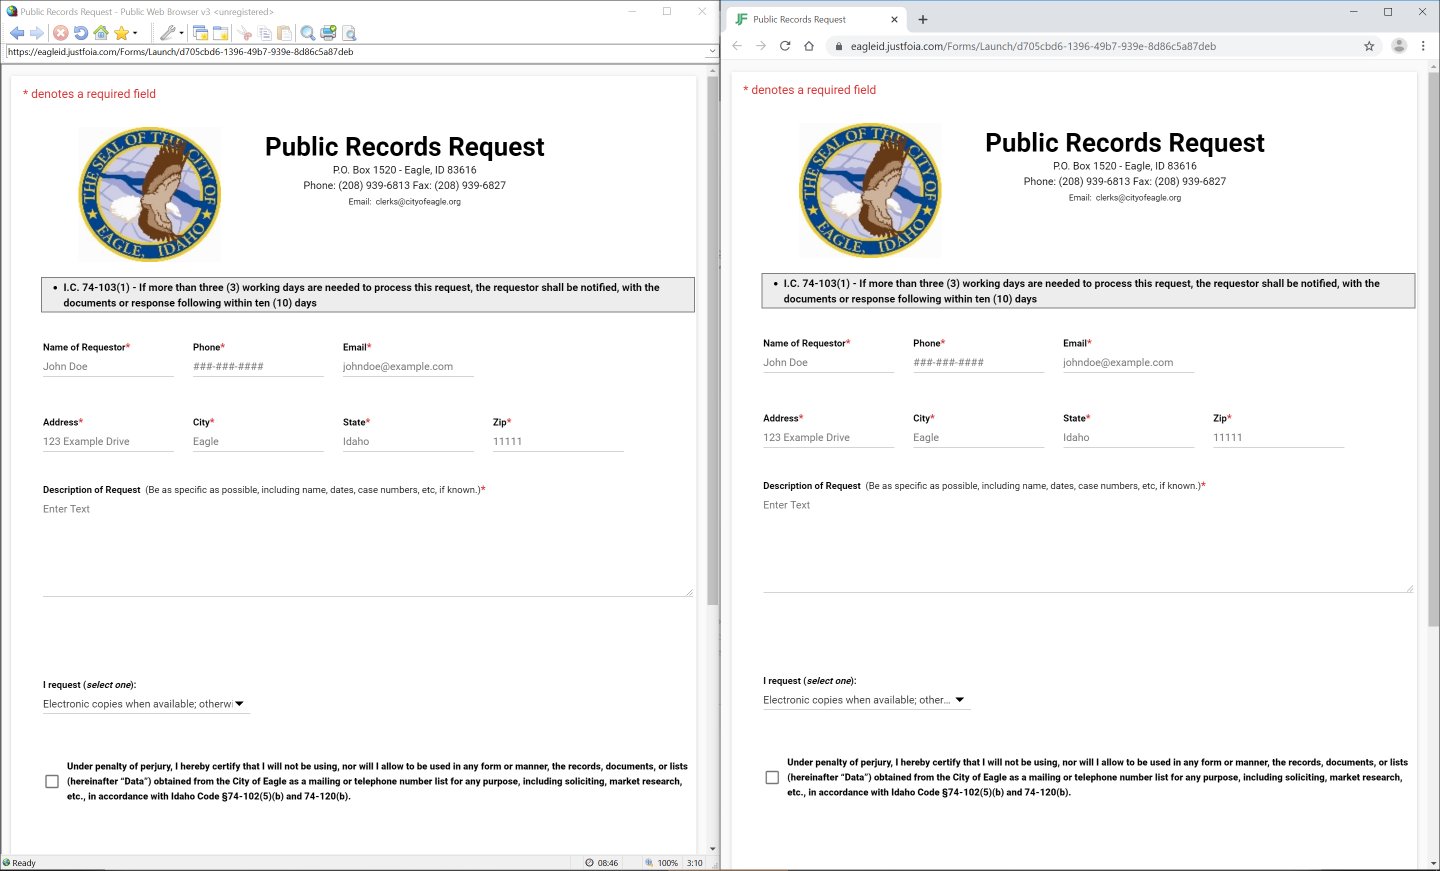Click the clerks@cityofeagle.org email in Chrome
The image size is (1440, 871).
[1138, 198]
